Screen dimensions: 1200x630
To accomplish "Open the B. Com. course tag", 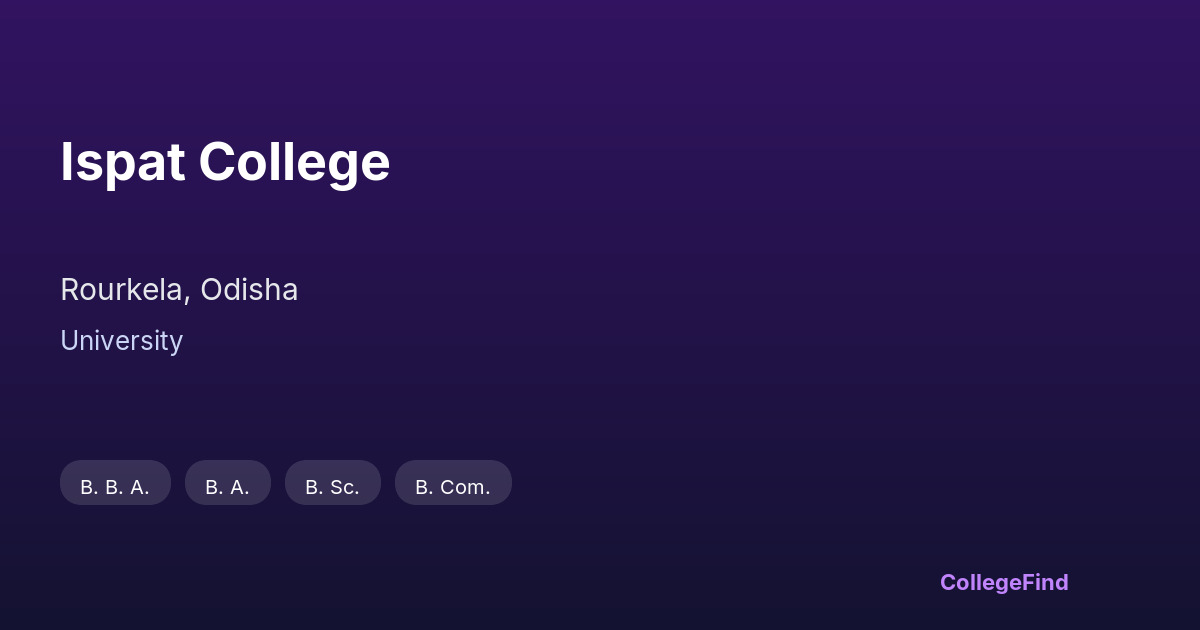I will pos(453,486).
